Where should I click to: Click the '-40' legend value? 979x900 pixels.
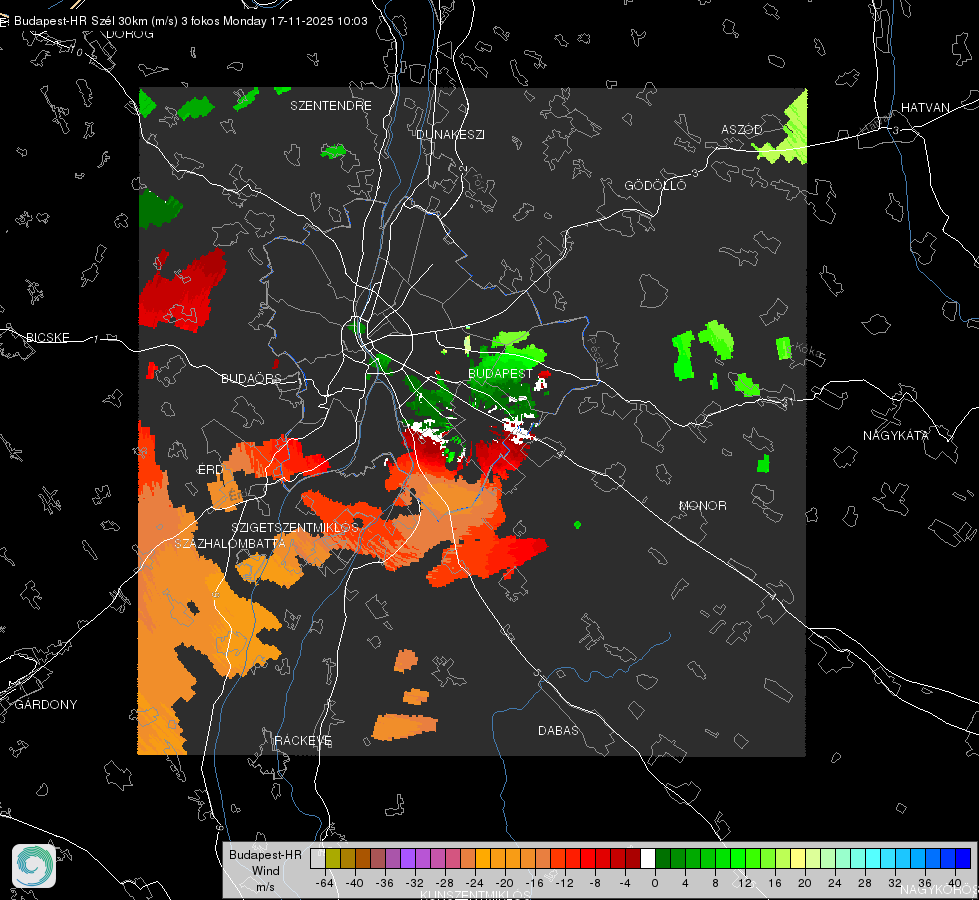pos(355,883)
